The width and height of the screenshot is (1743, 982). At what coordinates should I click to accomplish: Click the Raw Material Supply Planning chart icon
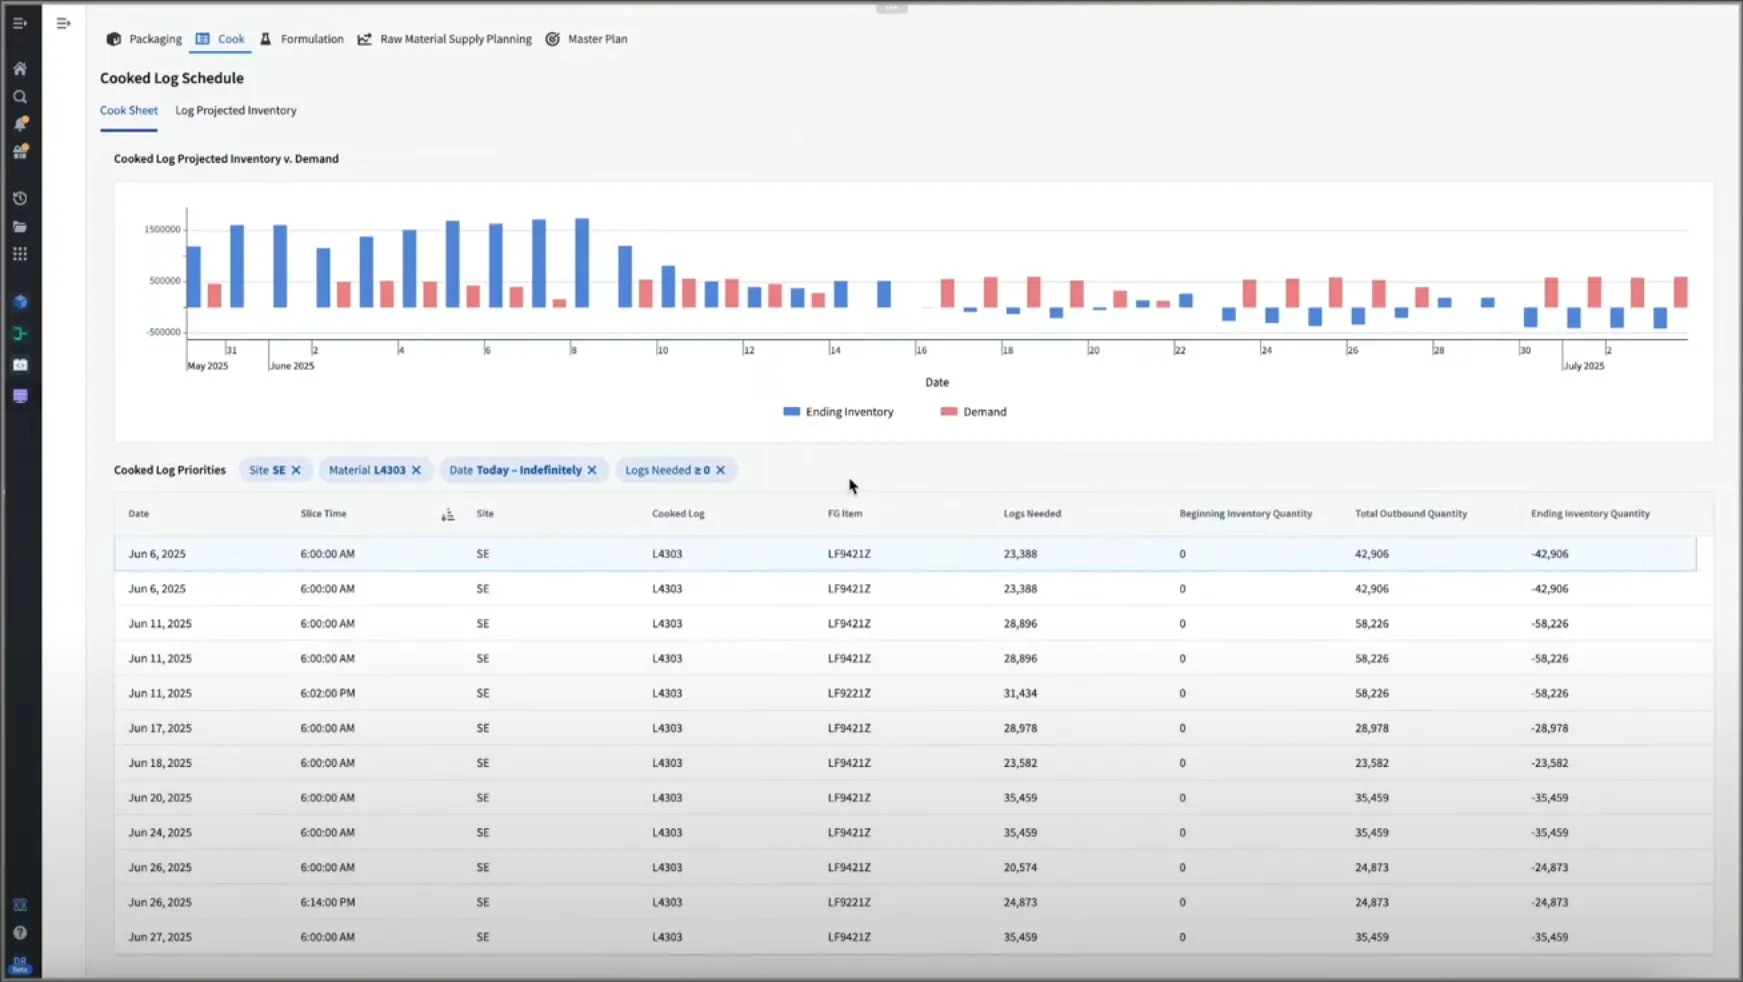click(x=364, y=39)
